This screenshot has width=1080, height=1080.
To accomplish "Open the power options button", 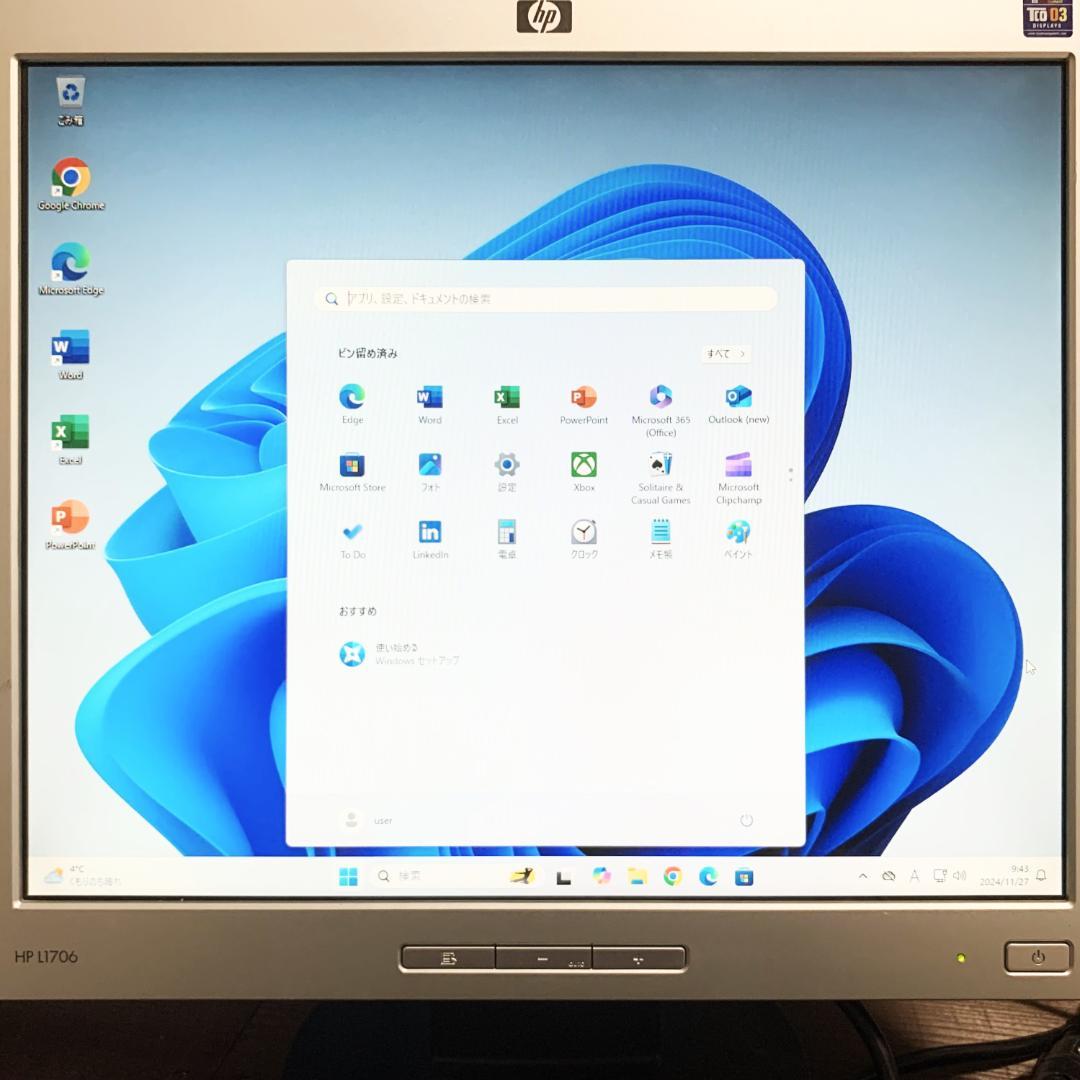I will click(746, 820).
